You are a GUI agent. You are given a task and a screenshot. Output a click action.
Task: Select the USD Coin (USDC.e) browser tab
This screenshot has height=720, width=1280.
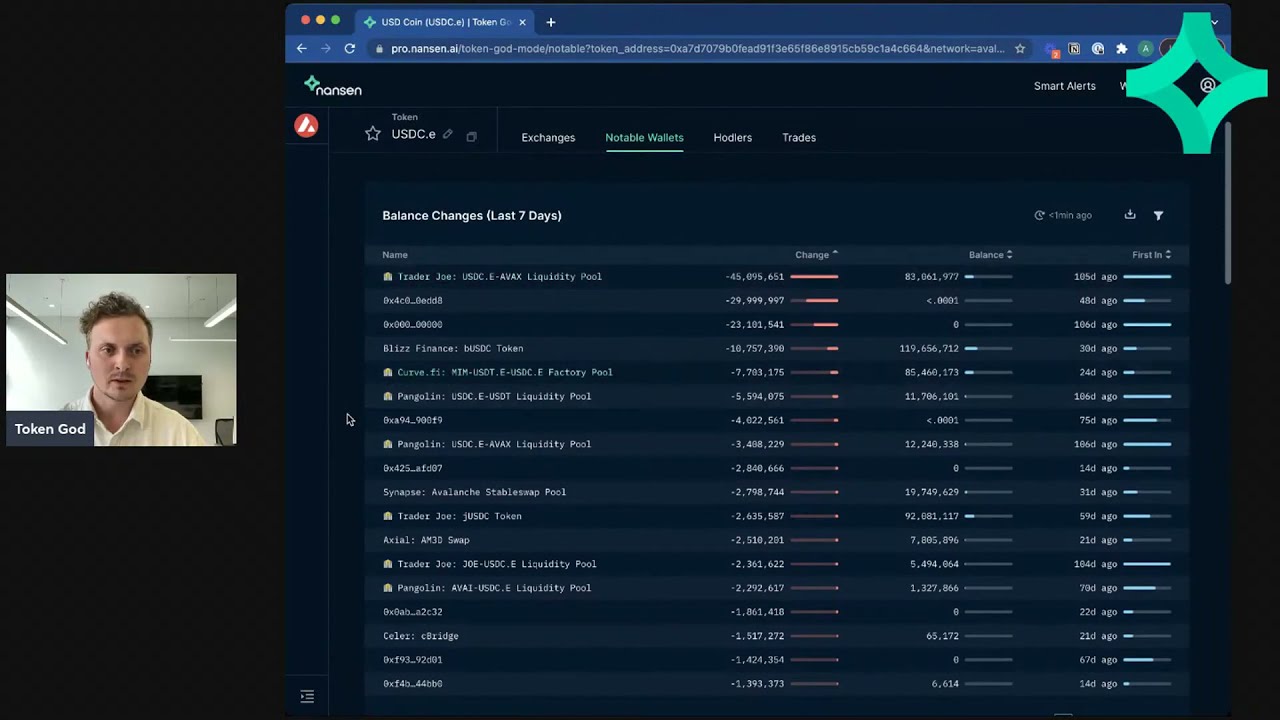(446, 22)
